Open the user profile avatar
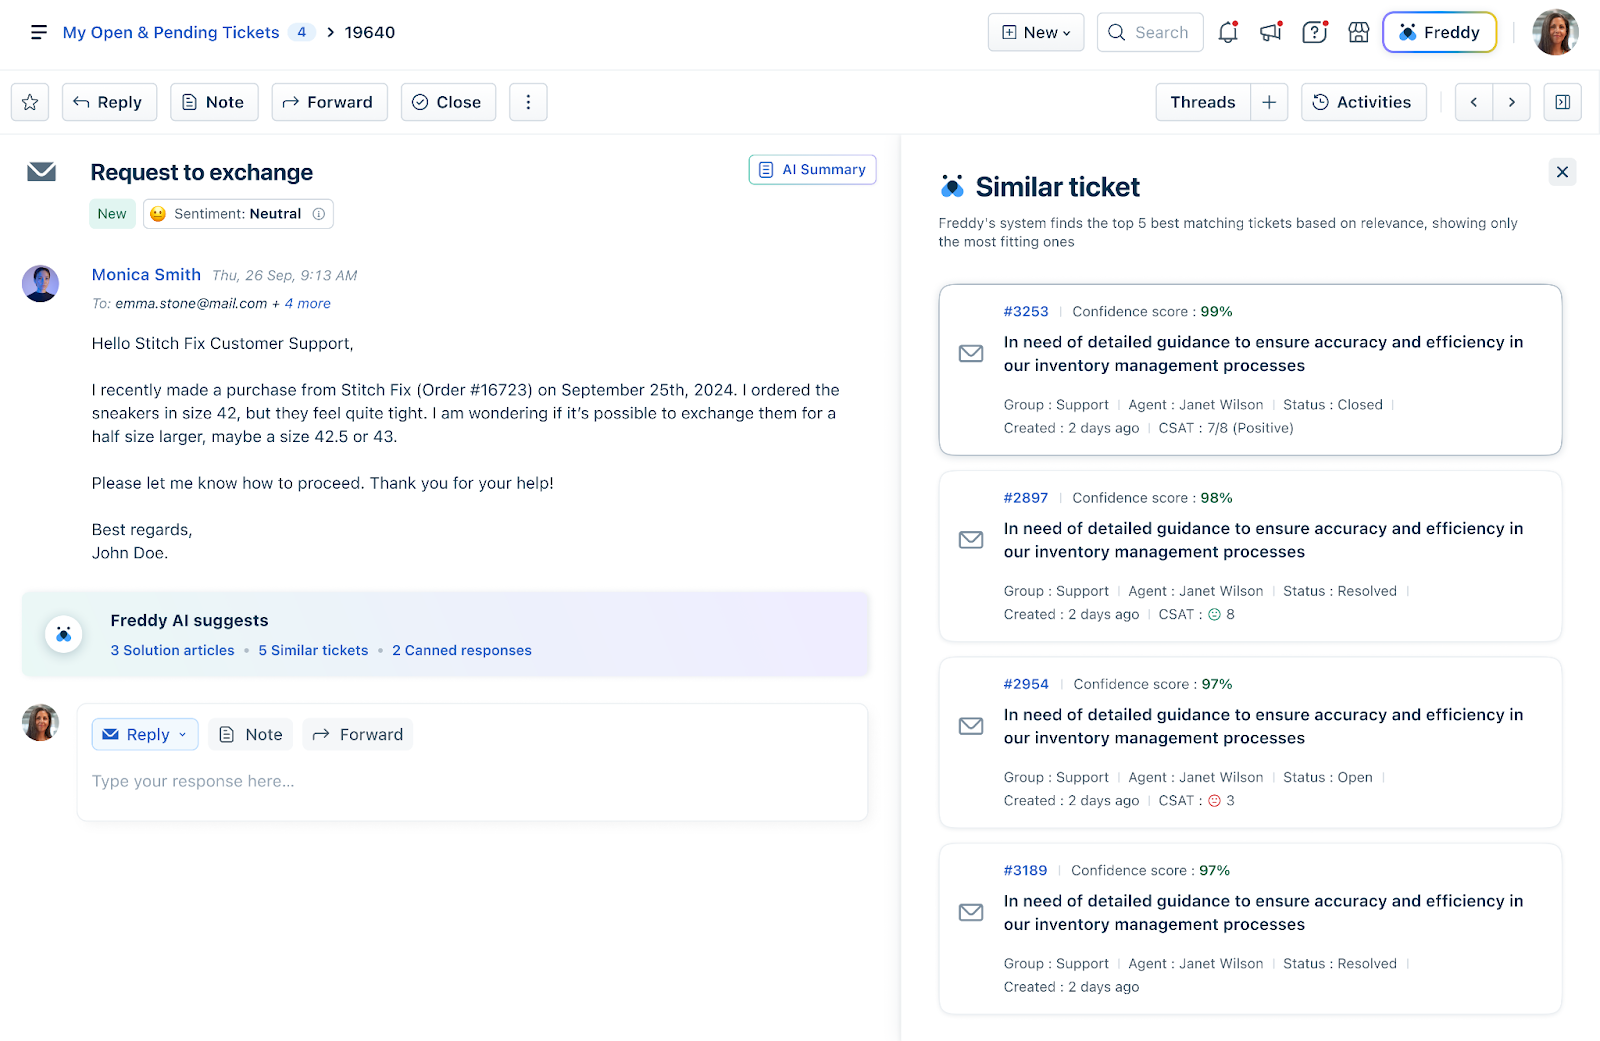1600x1041 pixels. [1555, 32]
